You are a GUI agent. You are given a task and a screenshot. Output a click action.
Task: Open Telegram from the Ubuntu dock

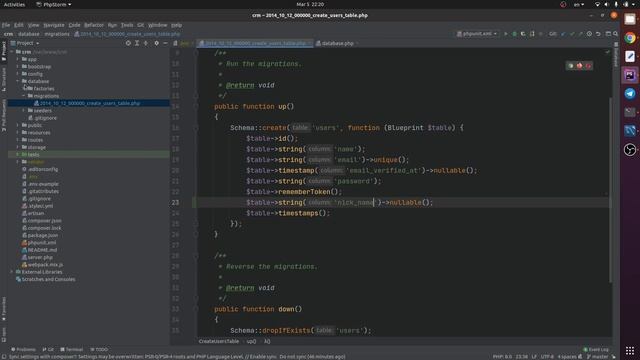coord(630,93)
